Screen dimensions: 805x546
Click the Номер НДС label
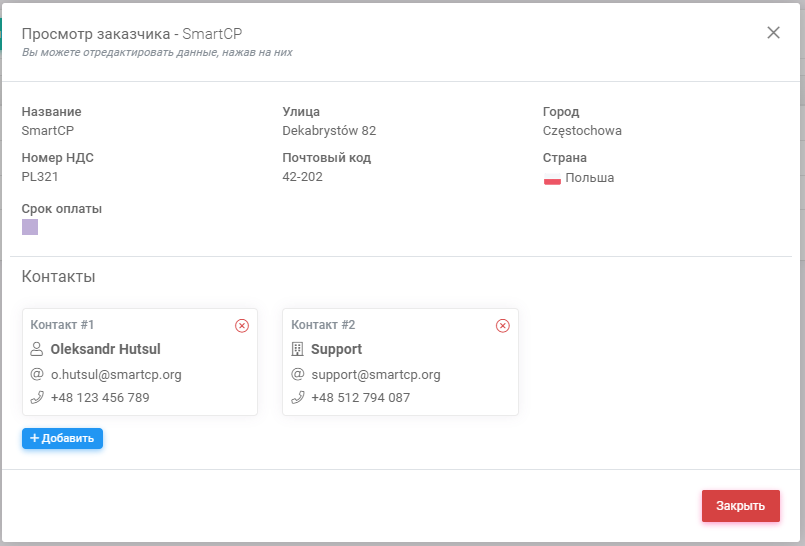[58, 158]
